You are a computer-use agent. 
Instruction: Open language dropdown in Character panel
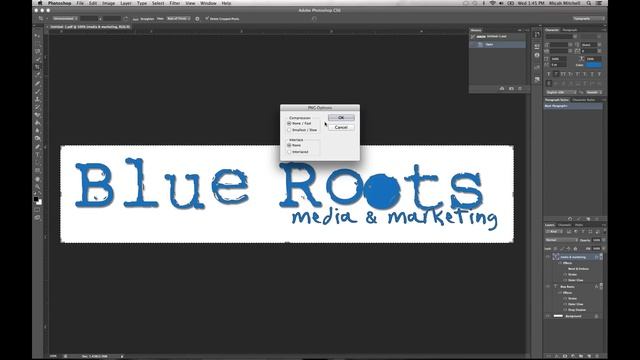[561, 92]
